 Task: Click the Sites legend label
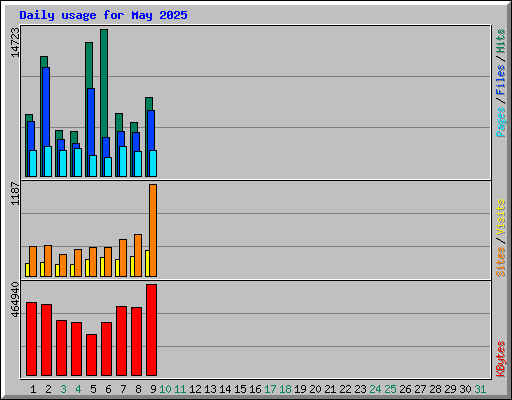[x=501, y=262]
